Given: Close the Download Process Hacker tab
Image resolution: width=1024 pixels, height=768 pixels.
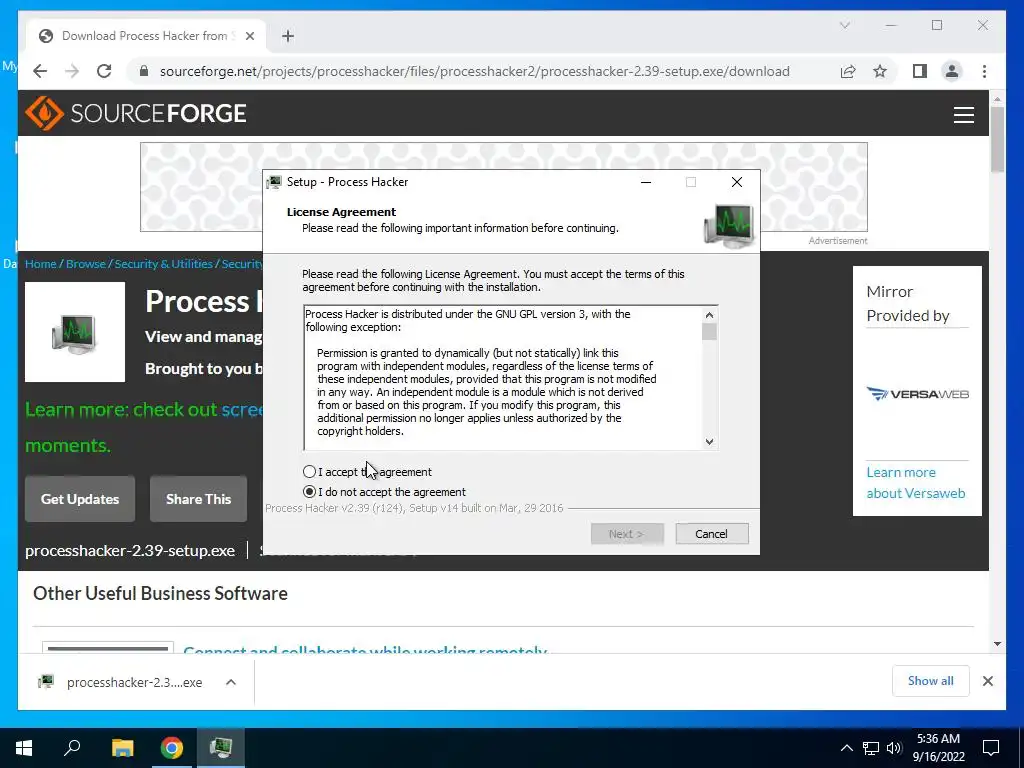Looking at the screenshot, I should pos(249,36).
